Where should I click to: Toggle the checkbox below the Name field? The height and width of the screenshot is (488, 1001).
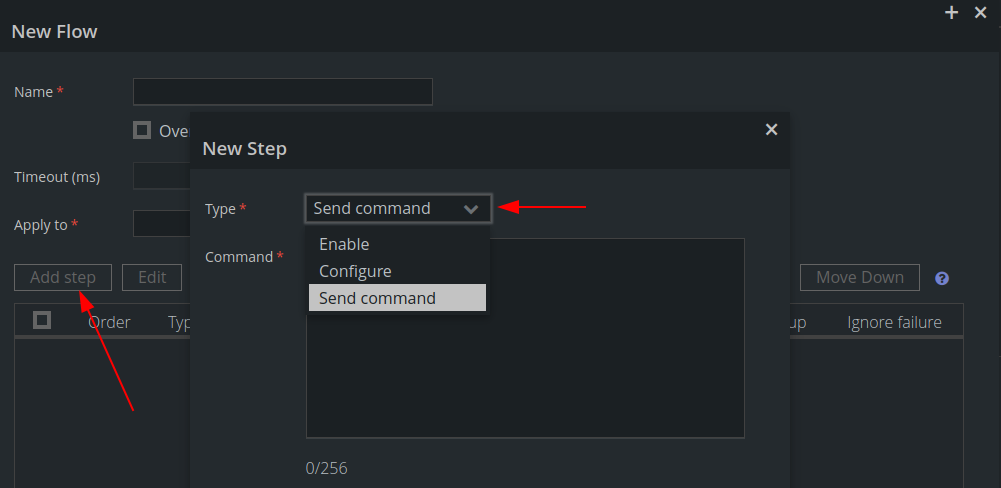pos(142,130)
